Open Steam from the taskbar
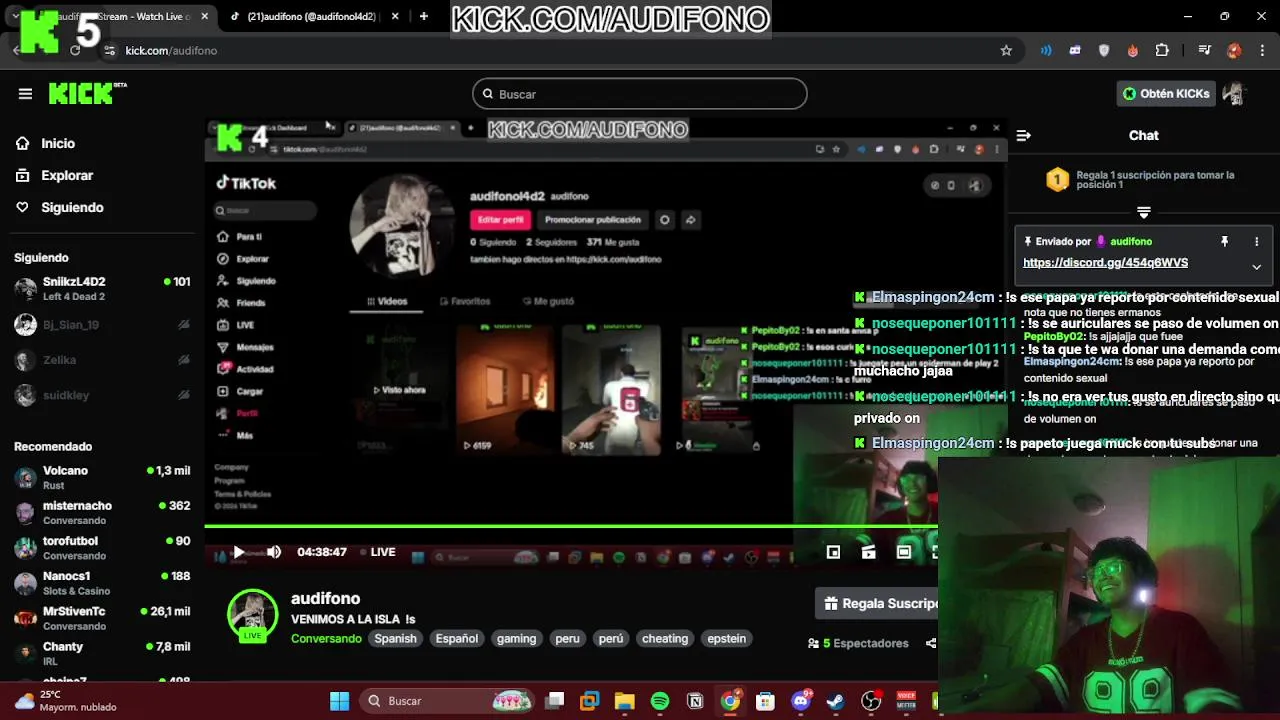Image resolution: width=1280 pixels, height=720 pixels. (x=835, y=701)
